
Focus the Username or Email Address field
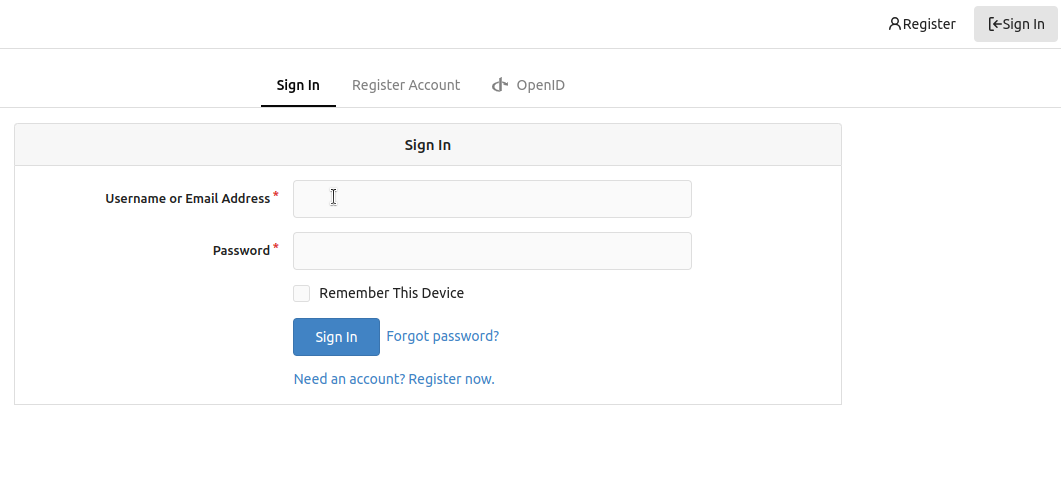[492, 199]
